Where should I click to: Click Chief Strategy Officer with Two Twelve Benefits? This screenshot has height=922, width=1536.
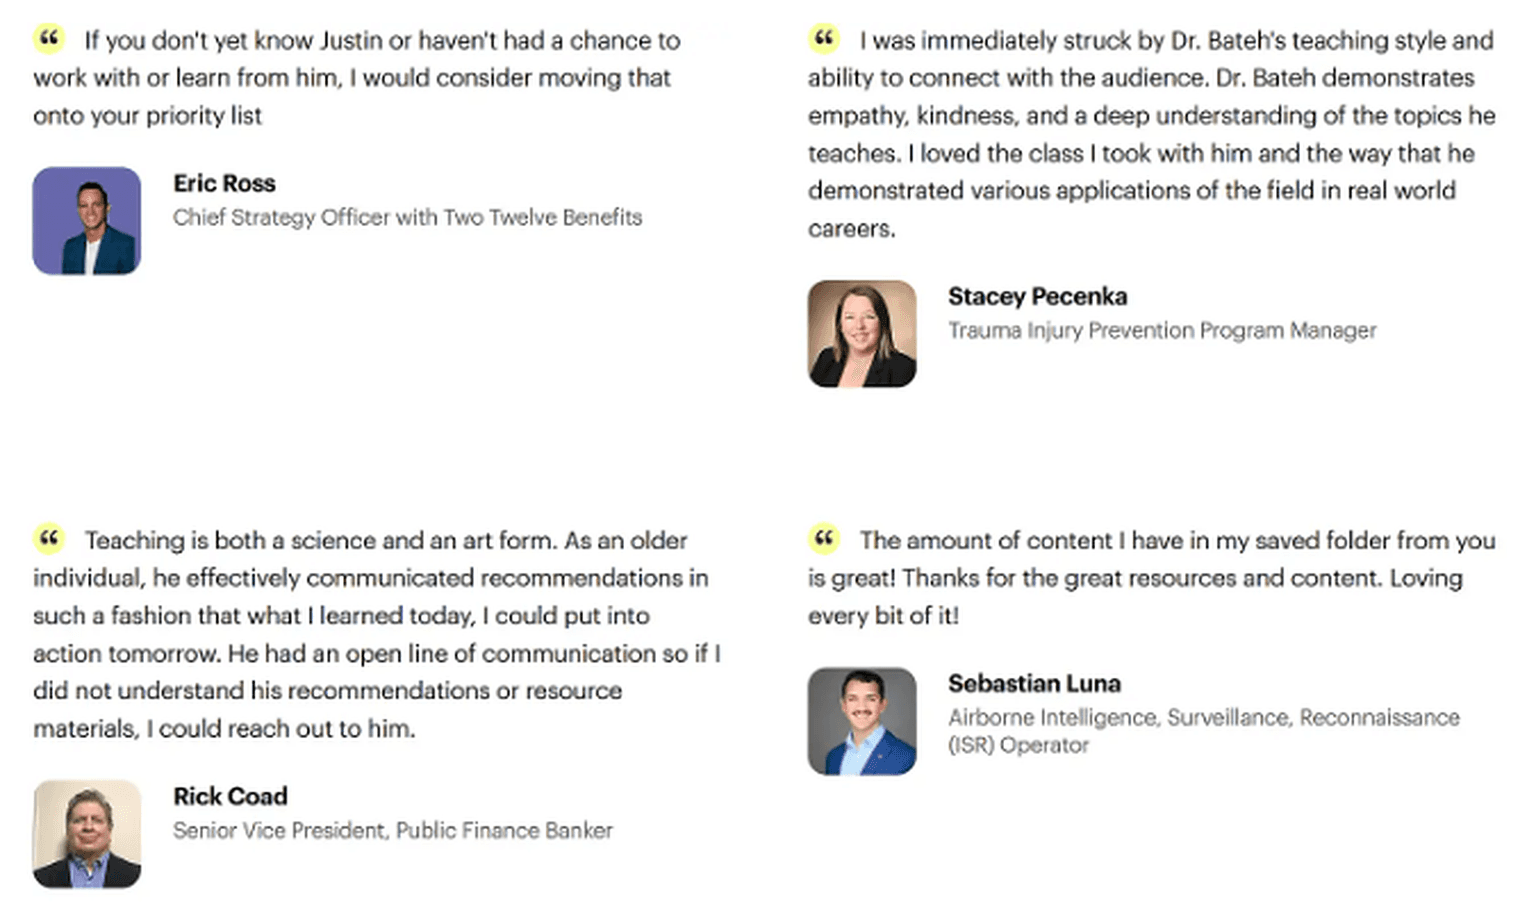coord(407,218)
